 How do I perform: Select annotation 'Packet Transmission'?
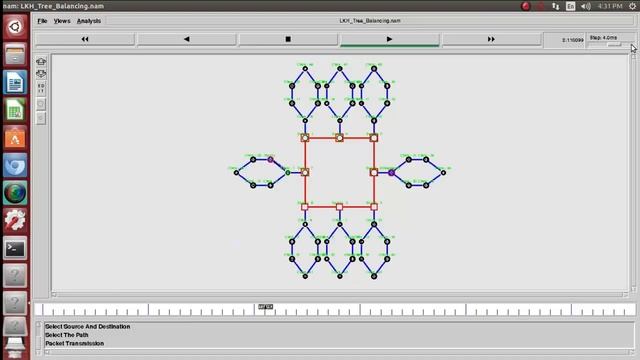click(x=75, y=344)
